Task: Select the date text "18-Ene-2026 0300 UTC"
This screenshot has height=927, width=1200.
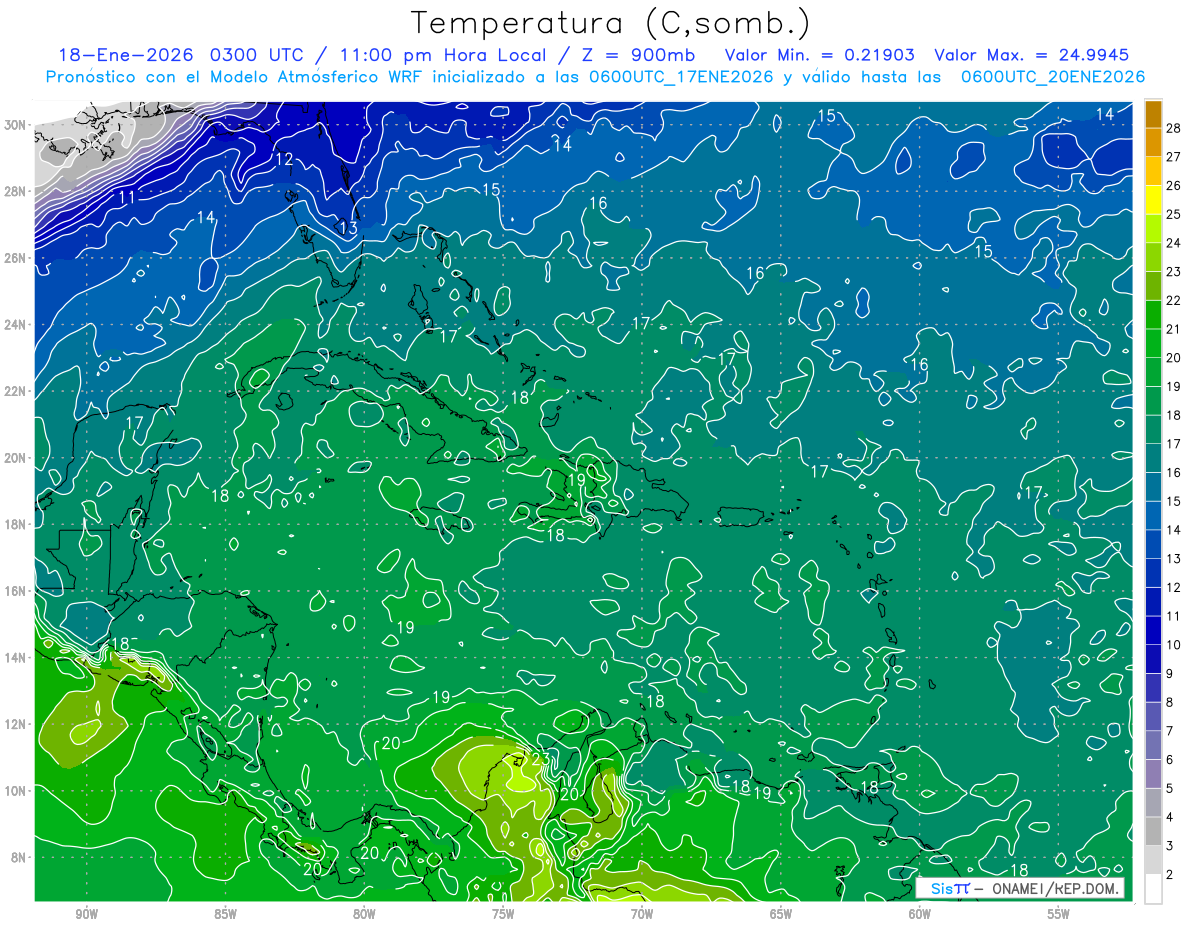Action: 183,55
